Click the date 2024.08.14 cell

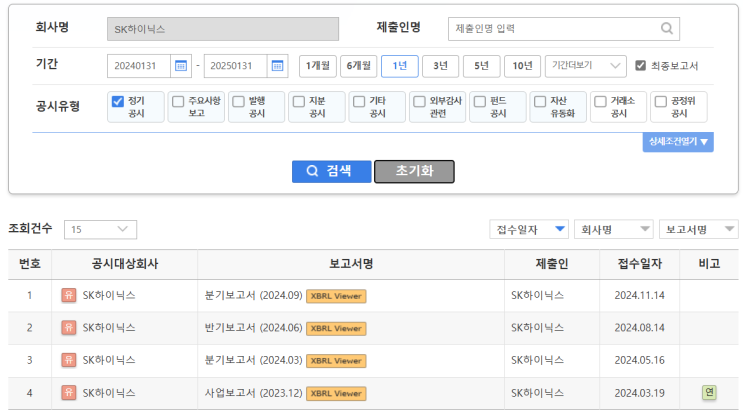639,328
